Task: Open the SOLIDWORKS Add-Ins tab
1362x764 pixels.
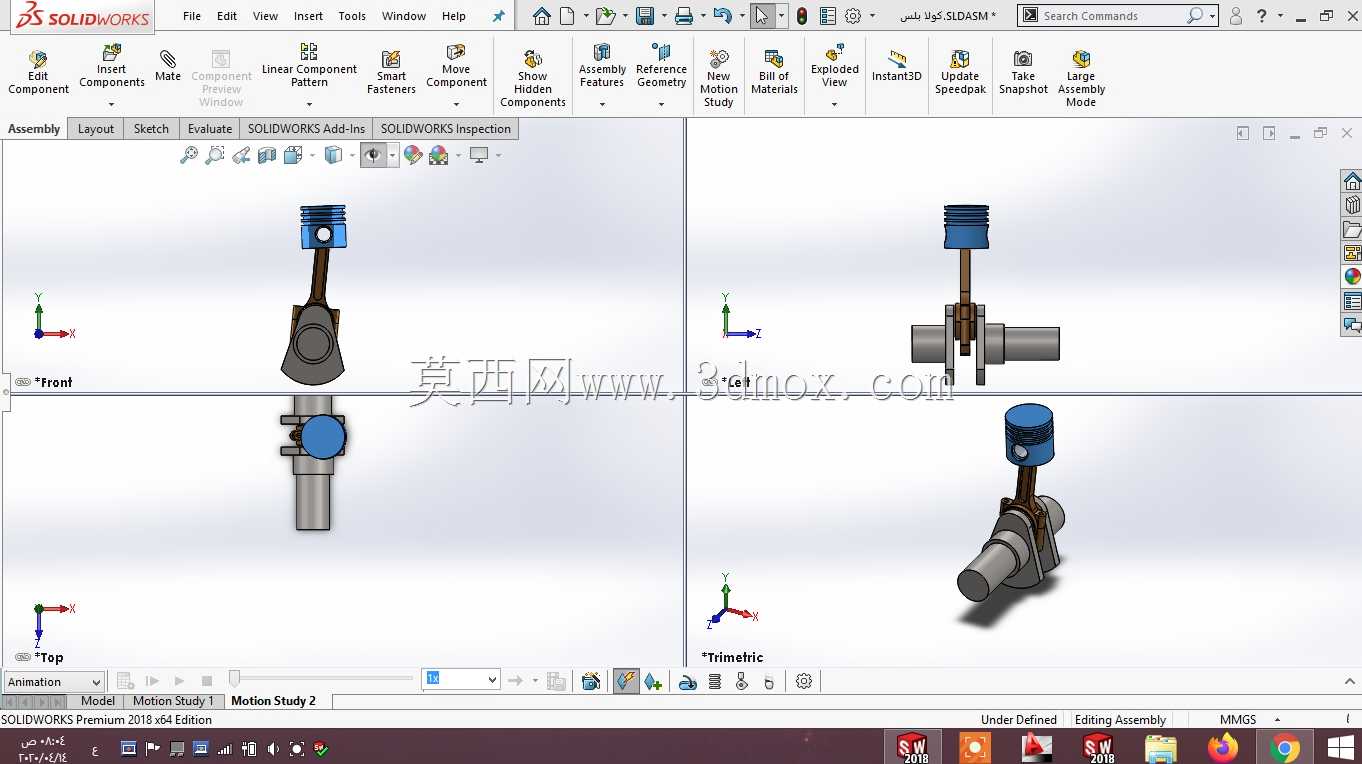Action: [306, 129]
